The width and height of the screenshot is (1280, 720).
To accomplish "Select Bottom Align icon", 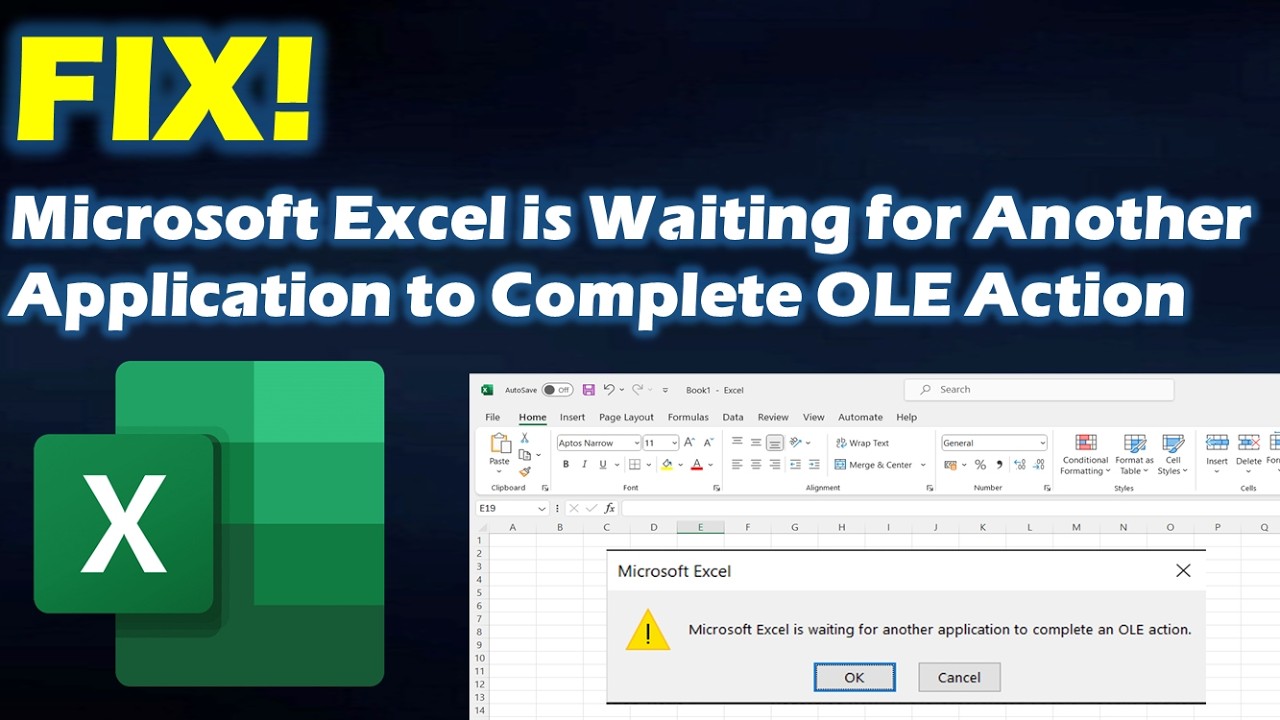I will (x=775, y=442).
